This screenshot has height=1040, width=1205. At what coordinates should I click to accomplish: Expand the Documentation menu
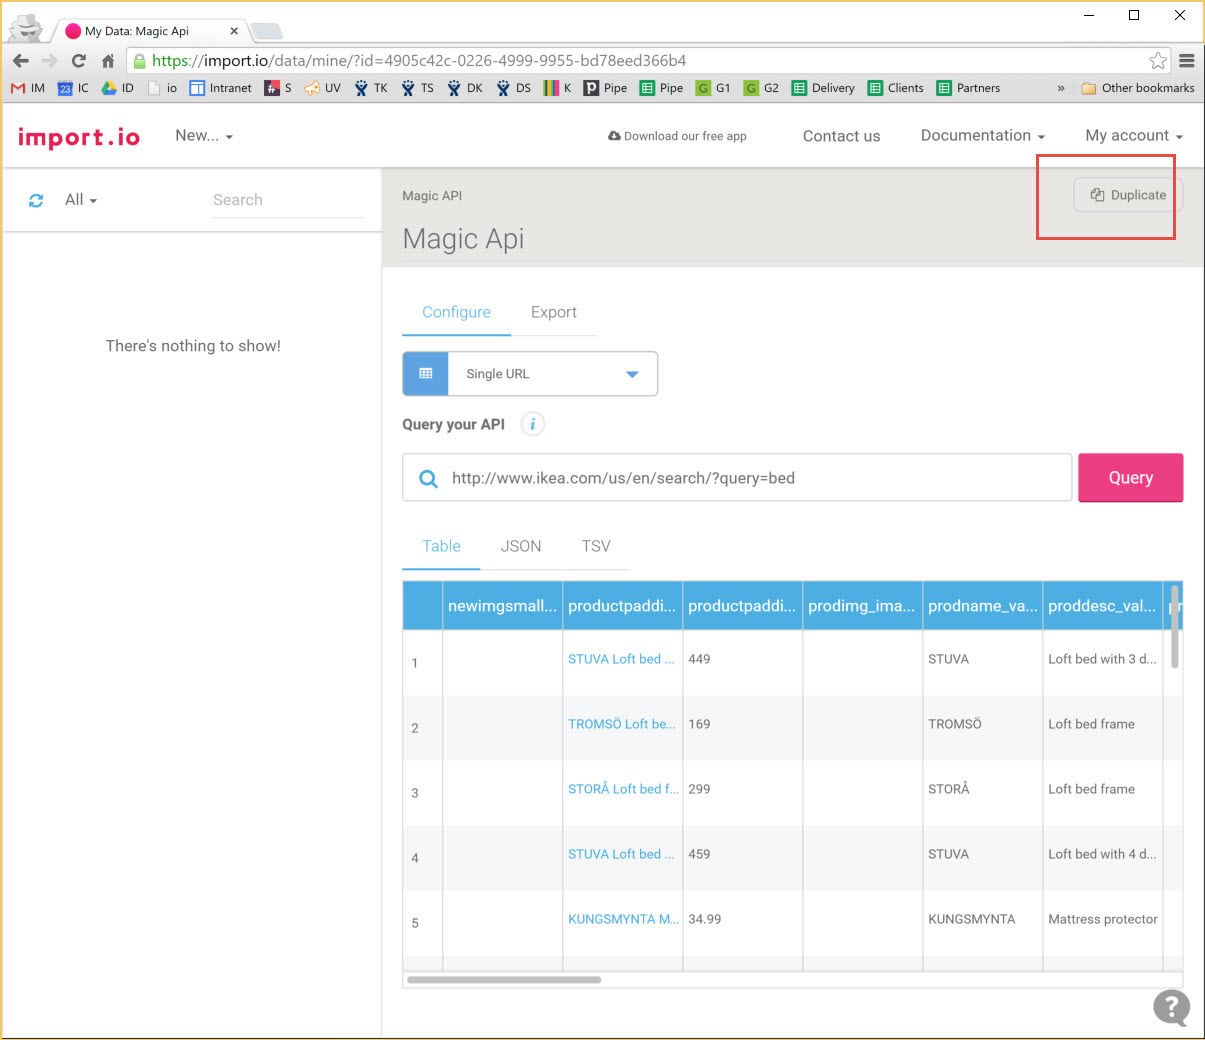[983, 136]
